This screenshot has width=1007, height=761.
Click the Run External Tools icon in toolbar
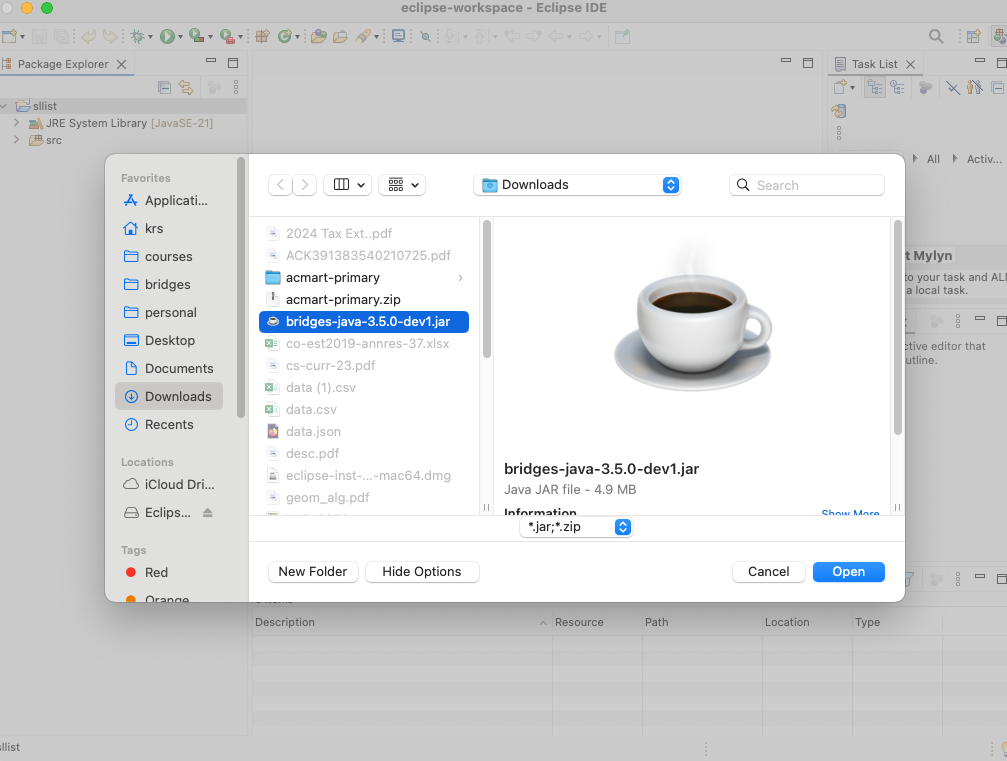pyautogui.click(x=227, y=37)
